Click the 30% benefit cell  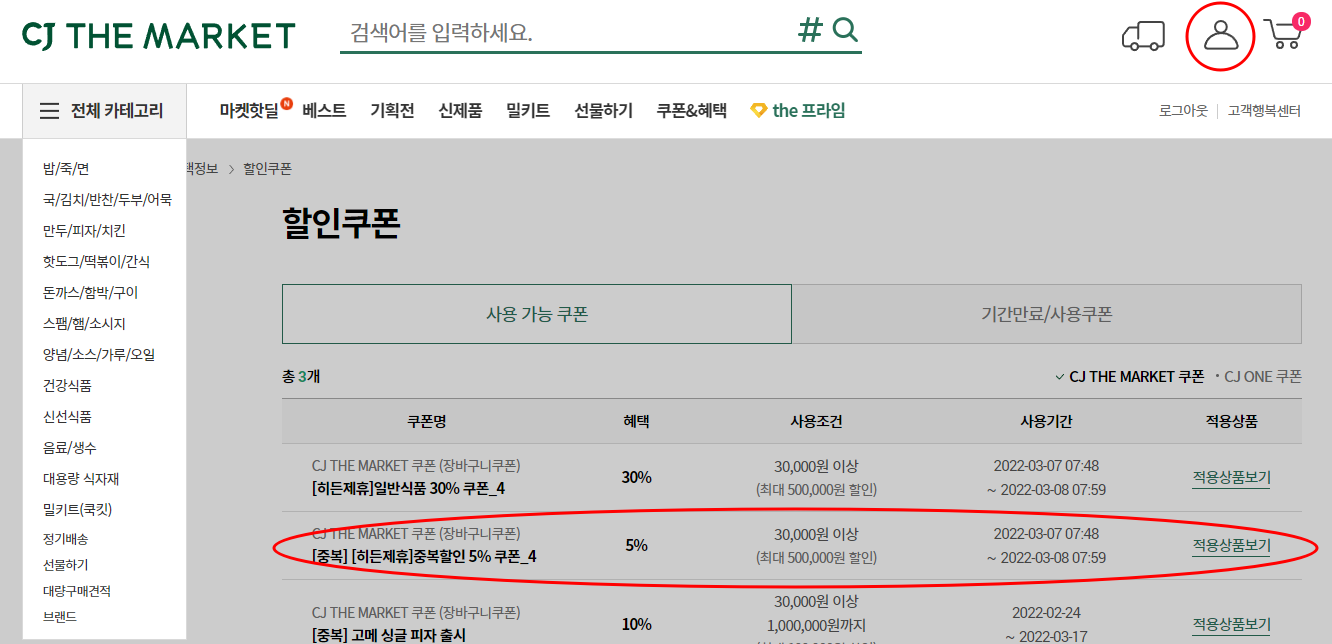pos(636,478)
